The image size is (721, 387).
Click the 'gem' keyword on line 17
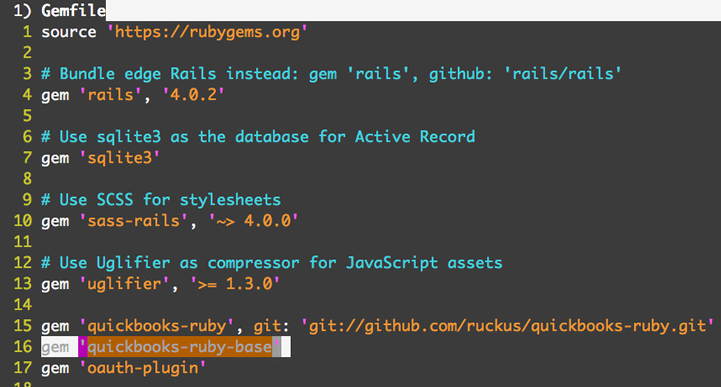[x=55, y=369]
